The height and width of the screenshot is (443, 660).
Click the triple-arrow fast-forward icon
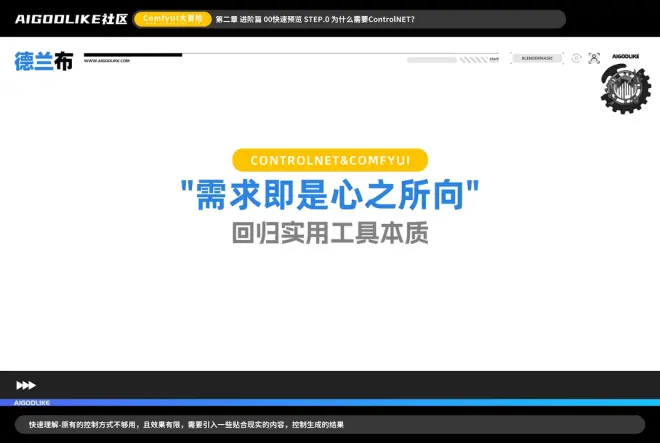26,385
